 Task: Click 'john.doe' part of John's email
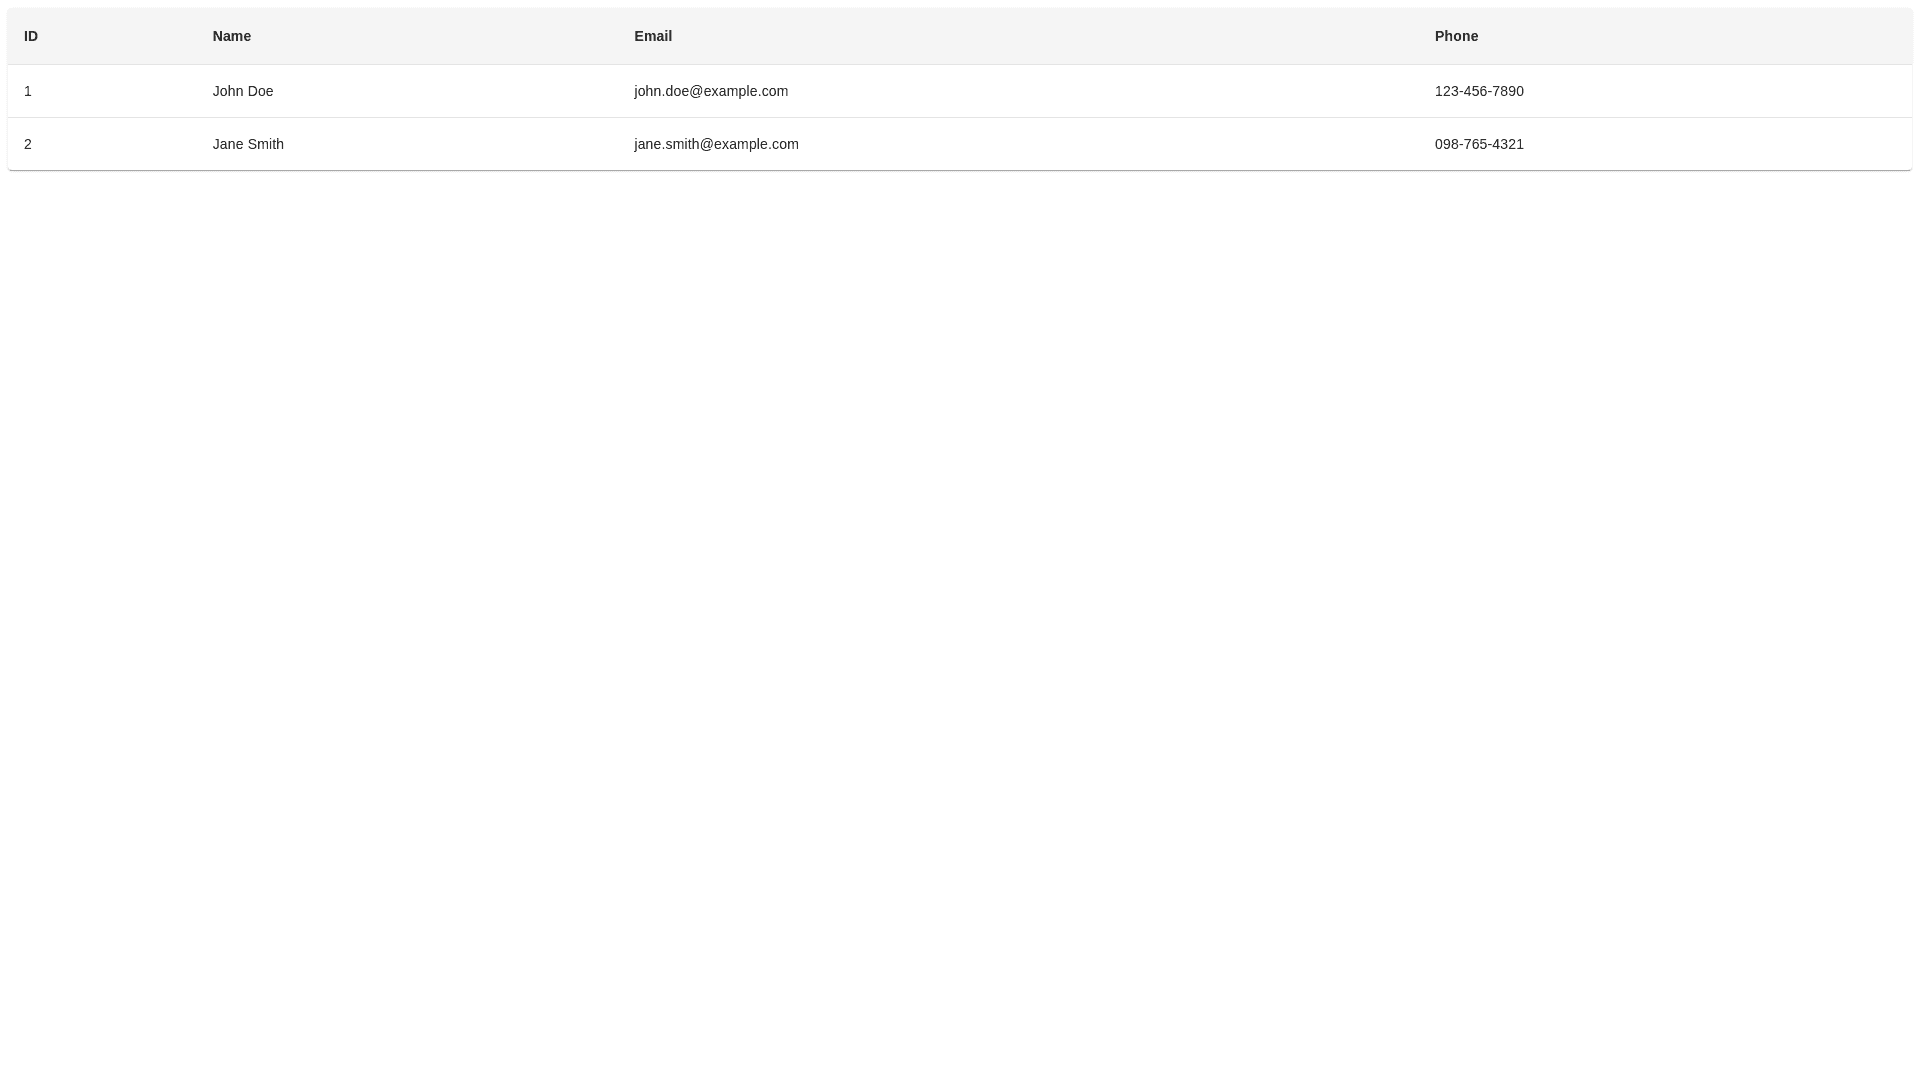click(661, 91)
